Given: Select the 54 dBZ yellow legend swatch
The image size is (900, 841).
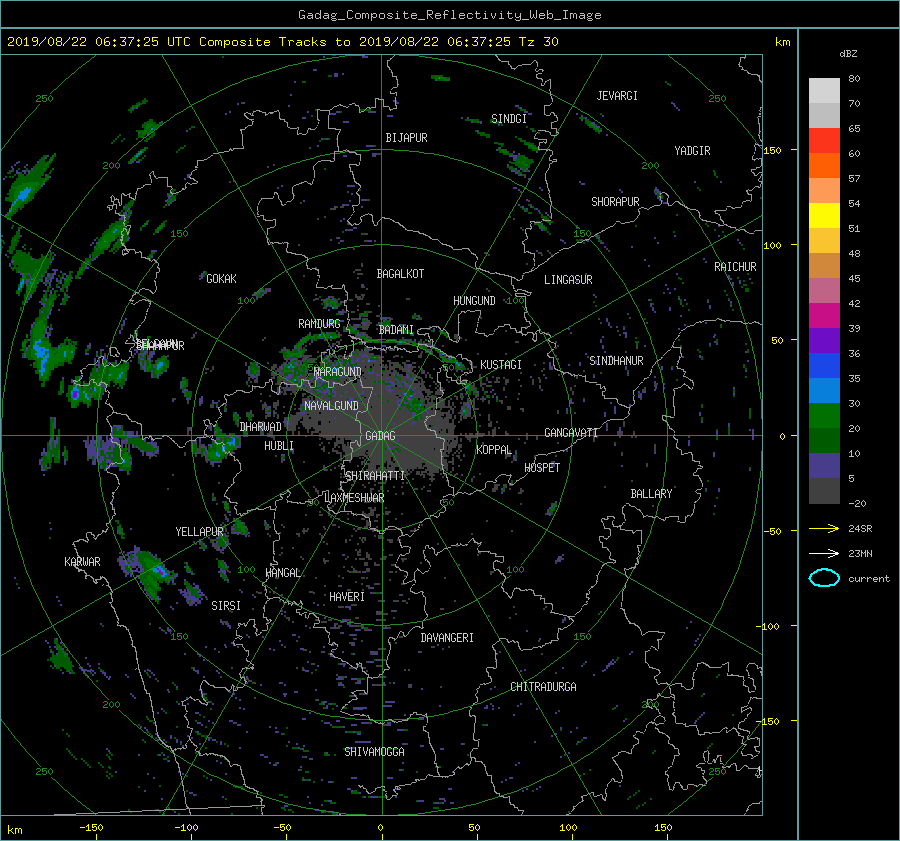Looking at the screenshot, I should [824, 215].
